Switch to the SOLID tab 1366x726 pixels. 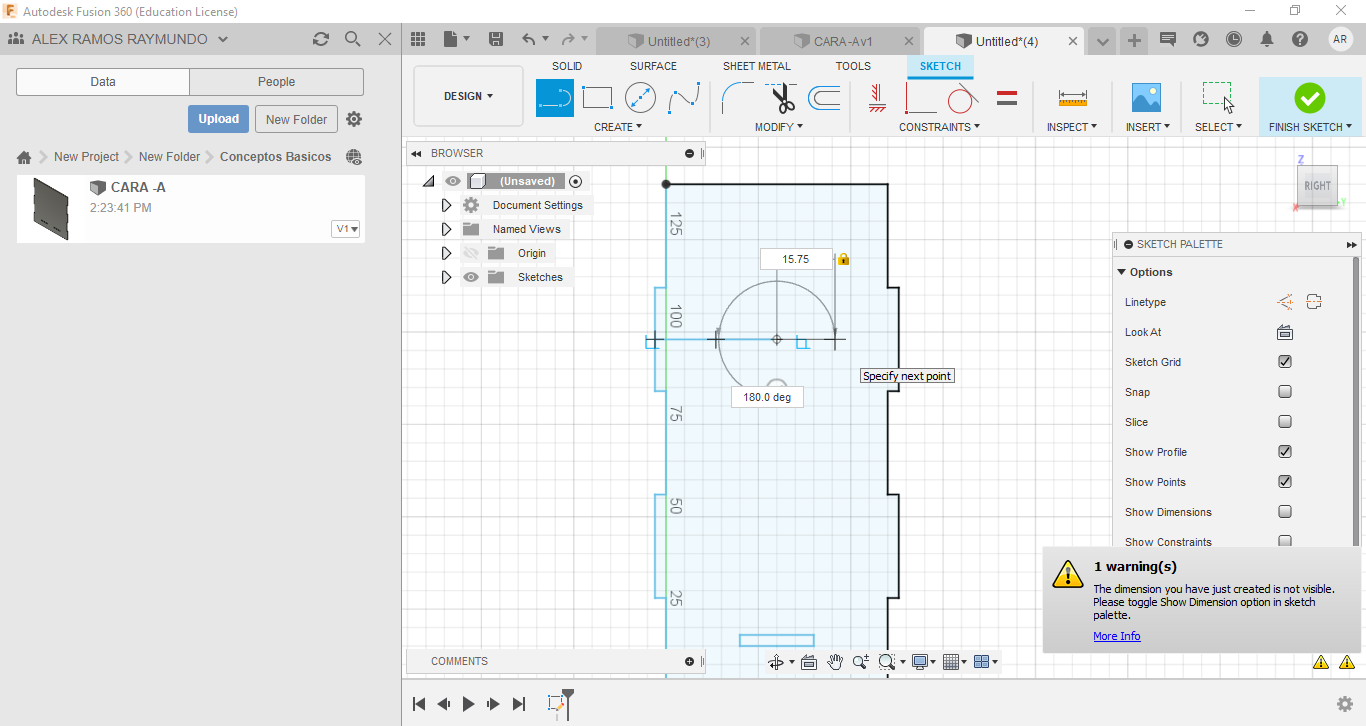click(567, 66)
